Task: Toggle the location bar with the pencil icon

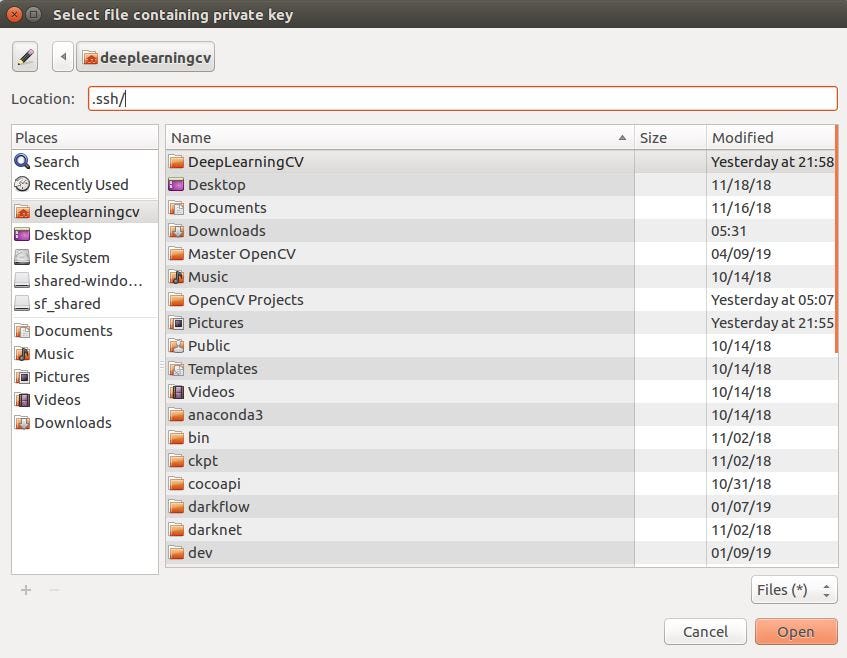Action: (25, 56)
